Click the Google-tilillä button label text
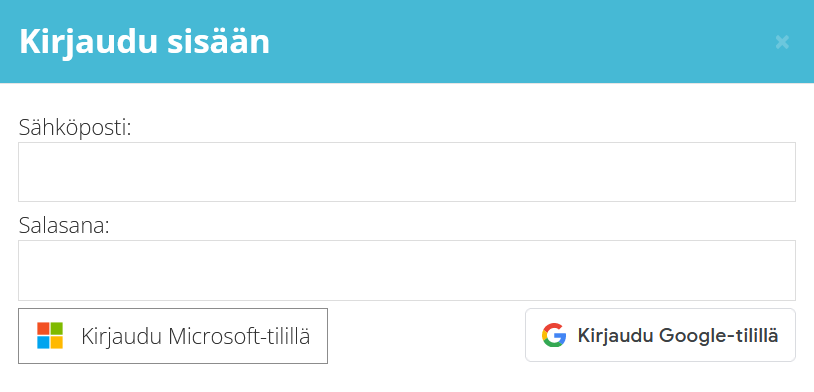This screenshot has height=392, width=814. click(677, 335)
